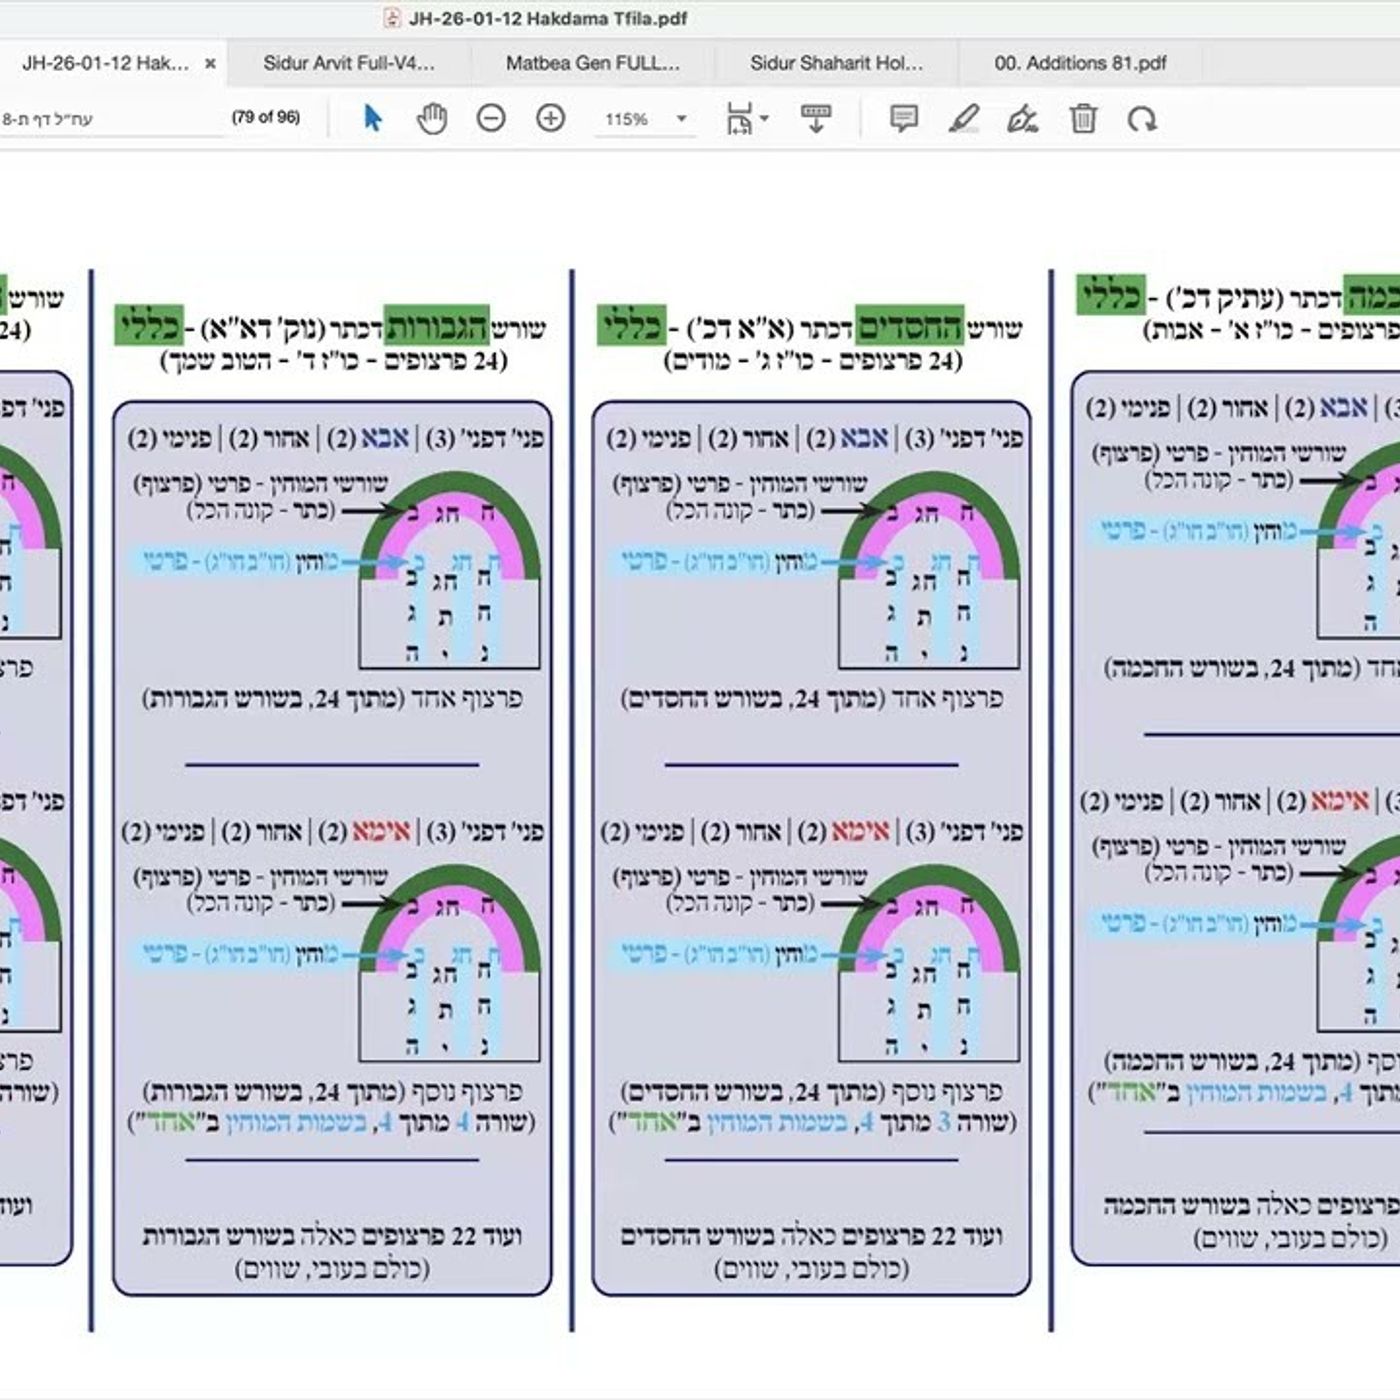The image size is (1400, 1400).
Task: Click the trash delete icon
Action: tap(1083, 118)
